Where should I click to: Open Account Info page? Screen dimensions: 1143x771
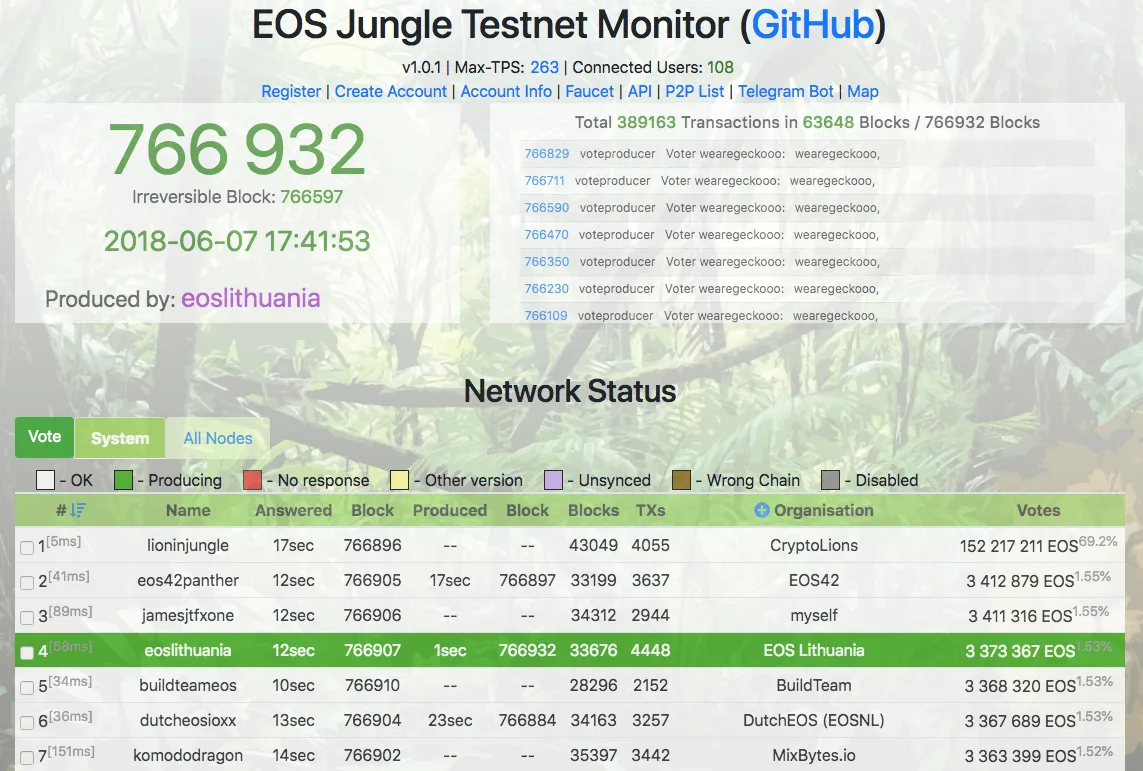pos(506,91)
